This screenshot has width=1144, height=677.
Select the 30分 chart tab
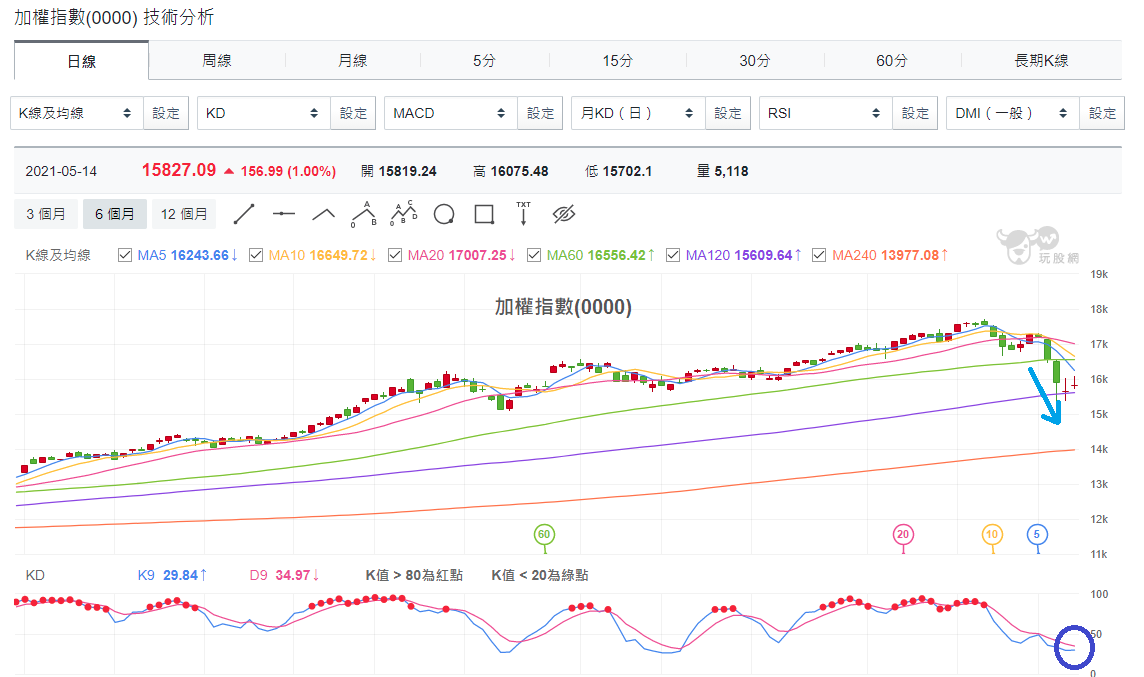click(754, 61)
